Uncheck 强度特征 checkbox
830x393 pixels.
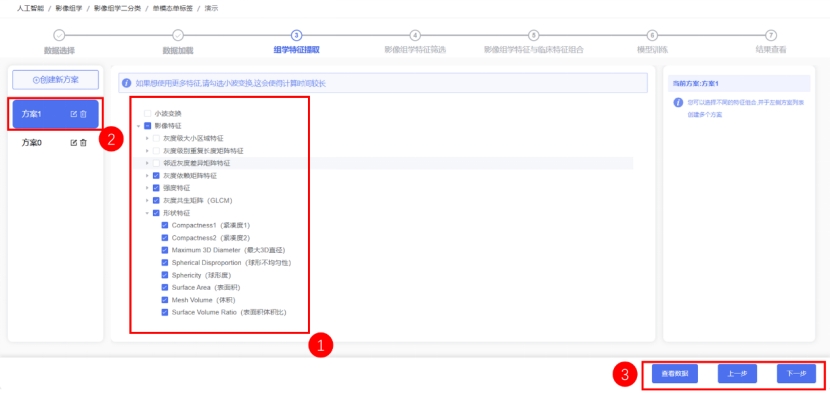click(x=156, y=188)
